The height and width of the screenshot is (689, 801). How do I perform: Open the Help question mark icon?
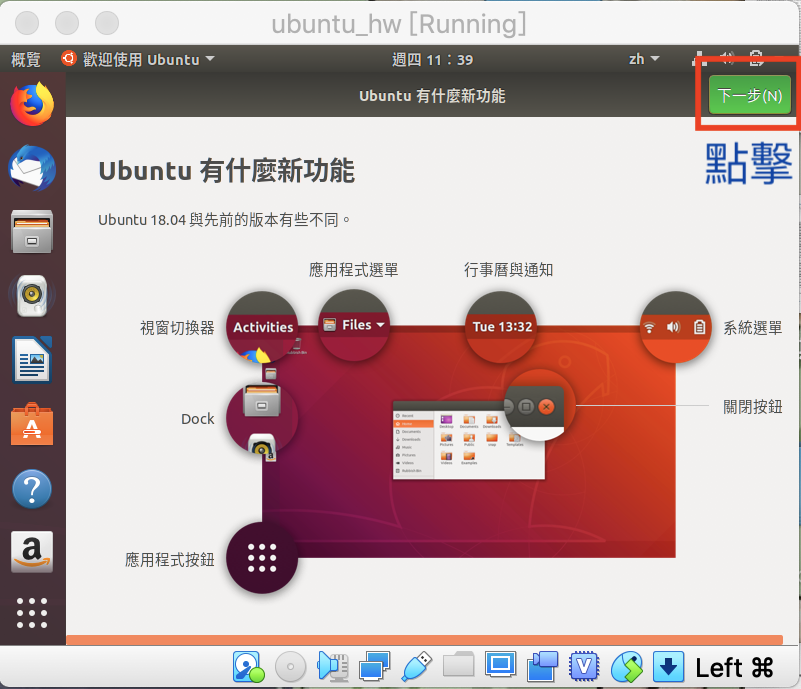(32, 489)
